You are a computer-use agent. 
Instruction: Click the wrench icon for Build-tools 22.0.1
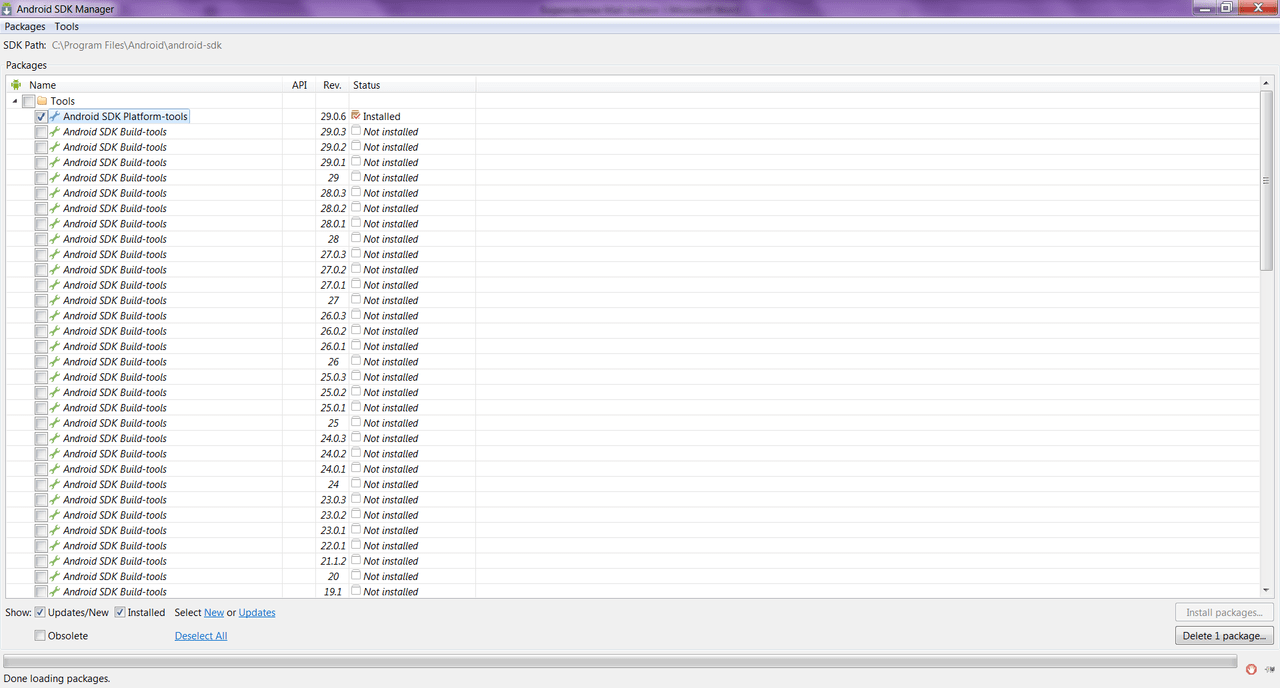click(x=55, y=546)
